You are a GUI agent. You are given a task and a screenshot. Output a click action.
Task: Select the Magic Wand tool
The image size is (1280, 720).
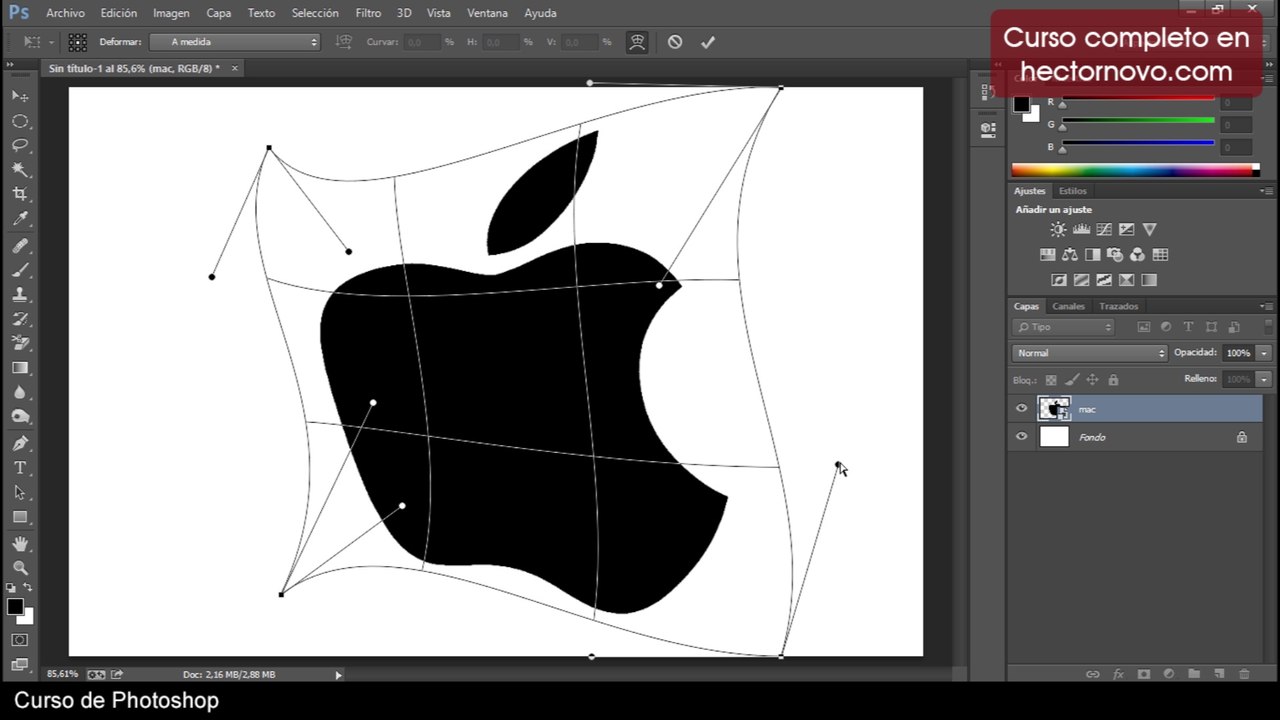coord(20,170)
